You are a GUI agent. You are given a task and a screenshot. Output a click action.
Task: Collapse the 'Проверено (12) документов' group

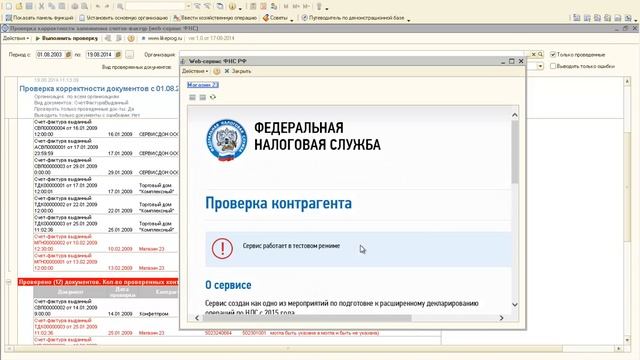click(9, 282)
